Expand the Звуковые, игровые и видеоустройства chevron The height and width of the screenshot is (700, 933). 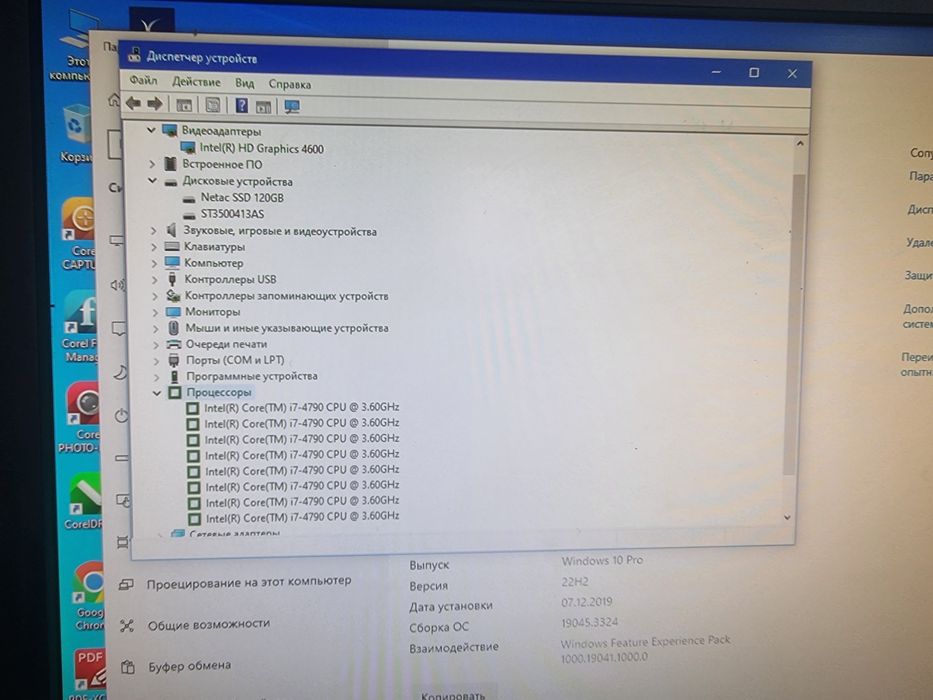click(x=154, y=230)
